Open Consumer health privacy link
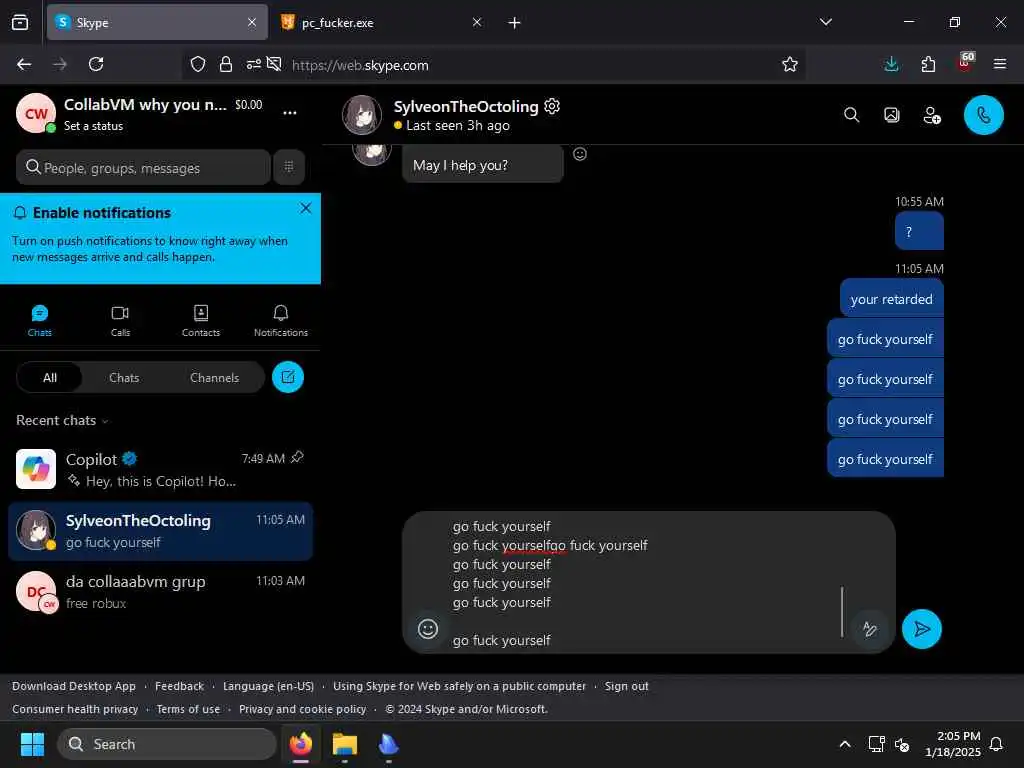The height and width of the screenshot is (768, 1024). point(75,709)
